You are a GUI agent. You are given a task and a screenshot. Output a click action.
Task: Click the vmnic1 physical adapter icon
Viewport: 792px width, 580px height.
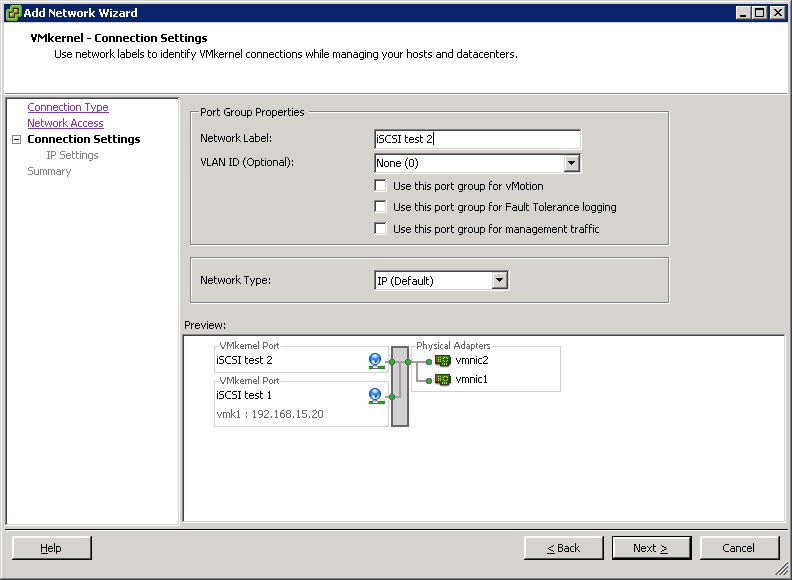[443, 380]
